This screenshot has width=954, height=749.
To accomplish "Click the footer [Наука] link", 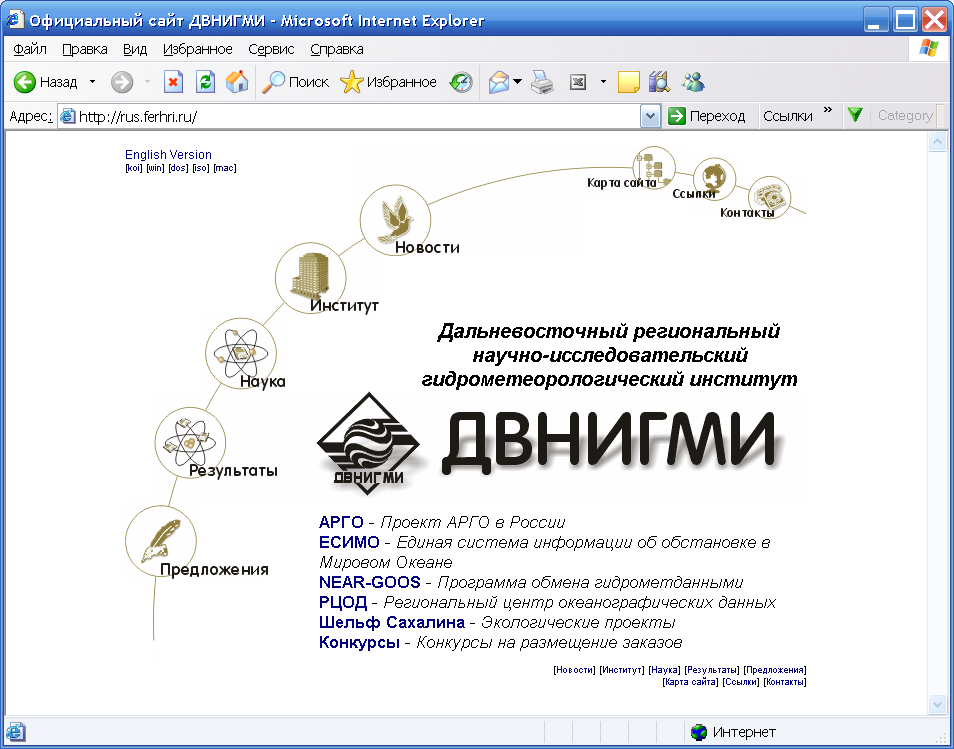I will click(664, 670).
